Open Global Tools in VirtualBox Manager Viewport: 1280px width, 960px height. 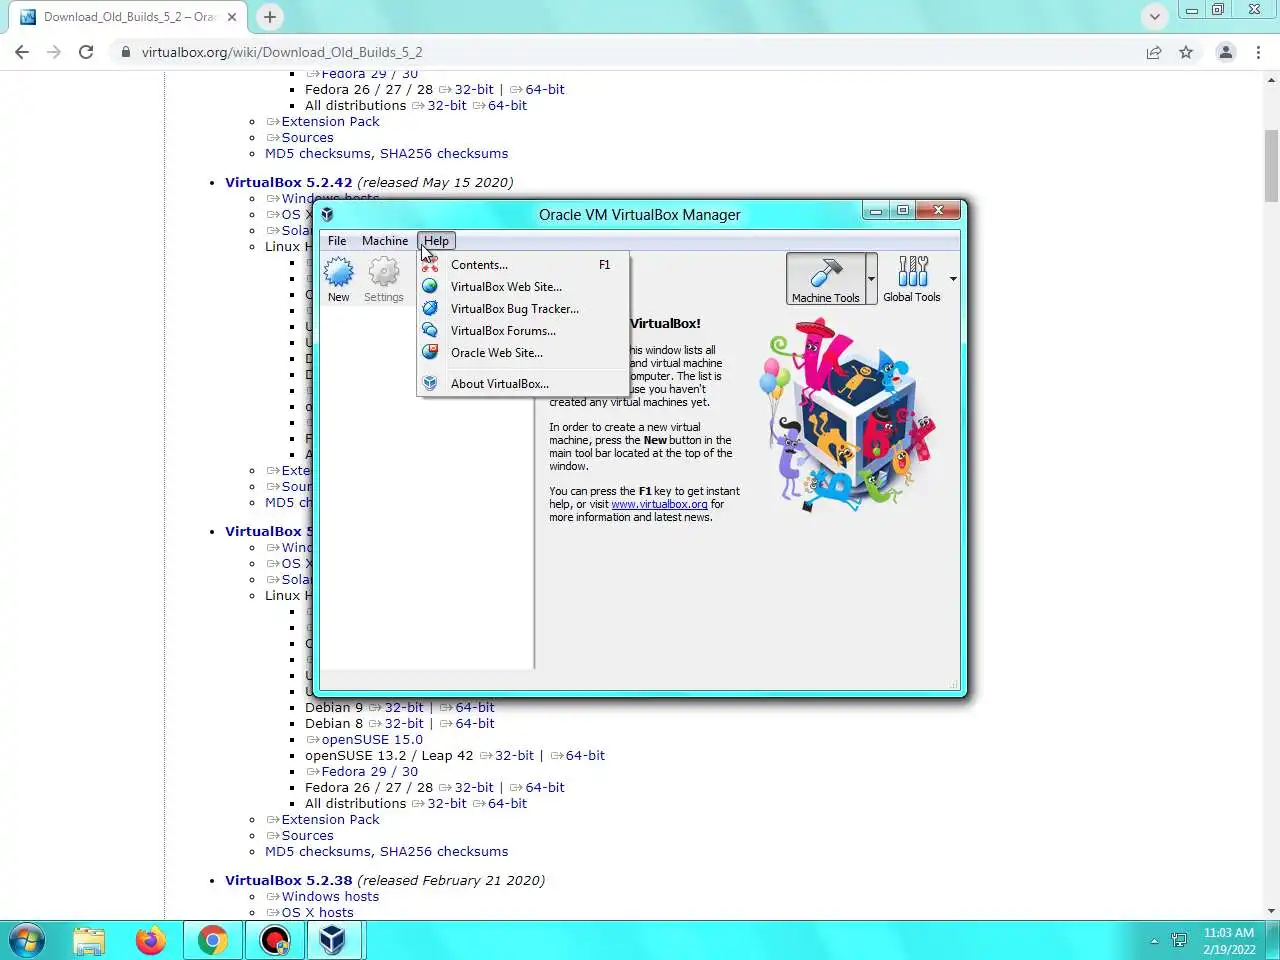point(912,279)
